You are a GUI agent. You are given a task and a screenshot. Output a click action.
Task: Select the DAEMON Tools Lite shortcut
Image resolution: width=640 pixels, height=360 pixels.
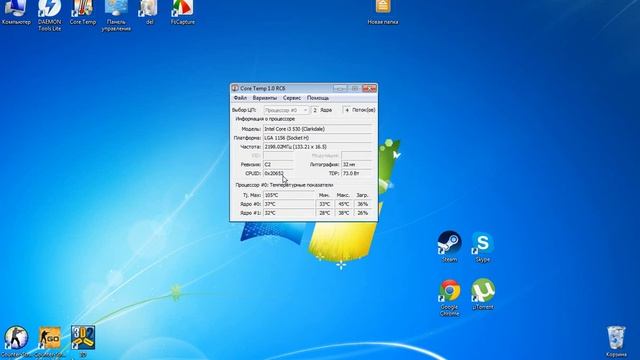tap(49, 15)
